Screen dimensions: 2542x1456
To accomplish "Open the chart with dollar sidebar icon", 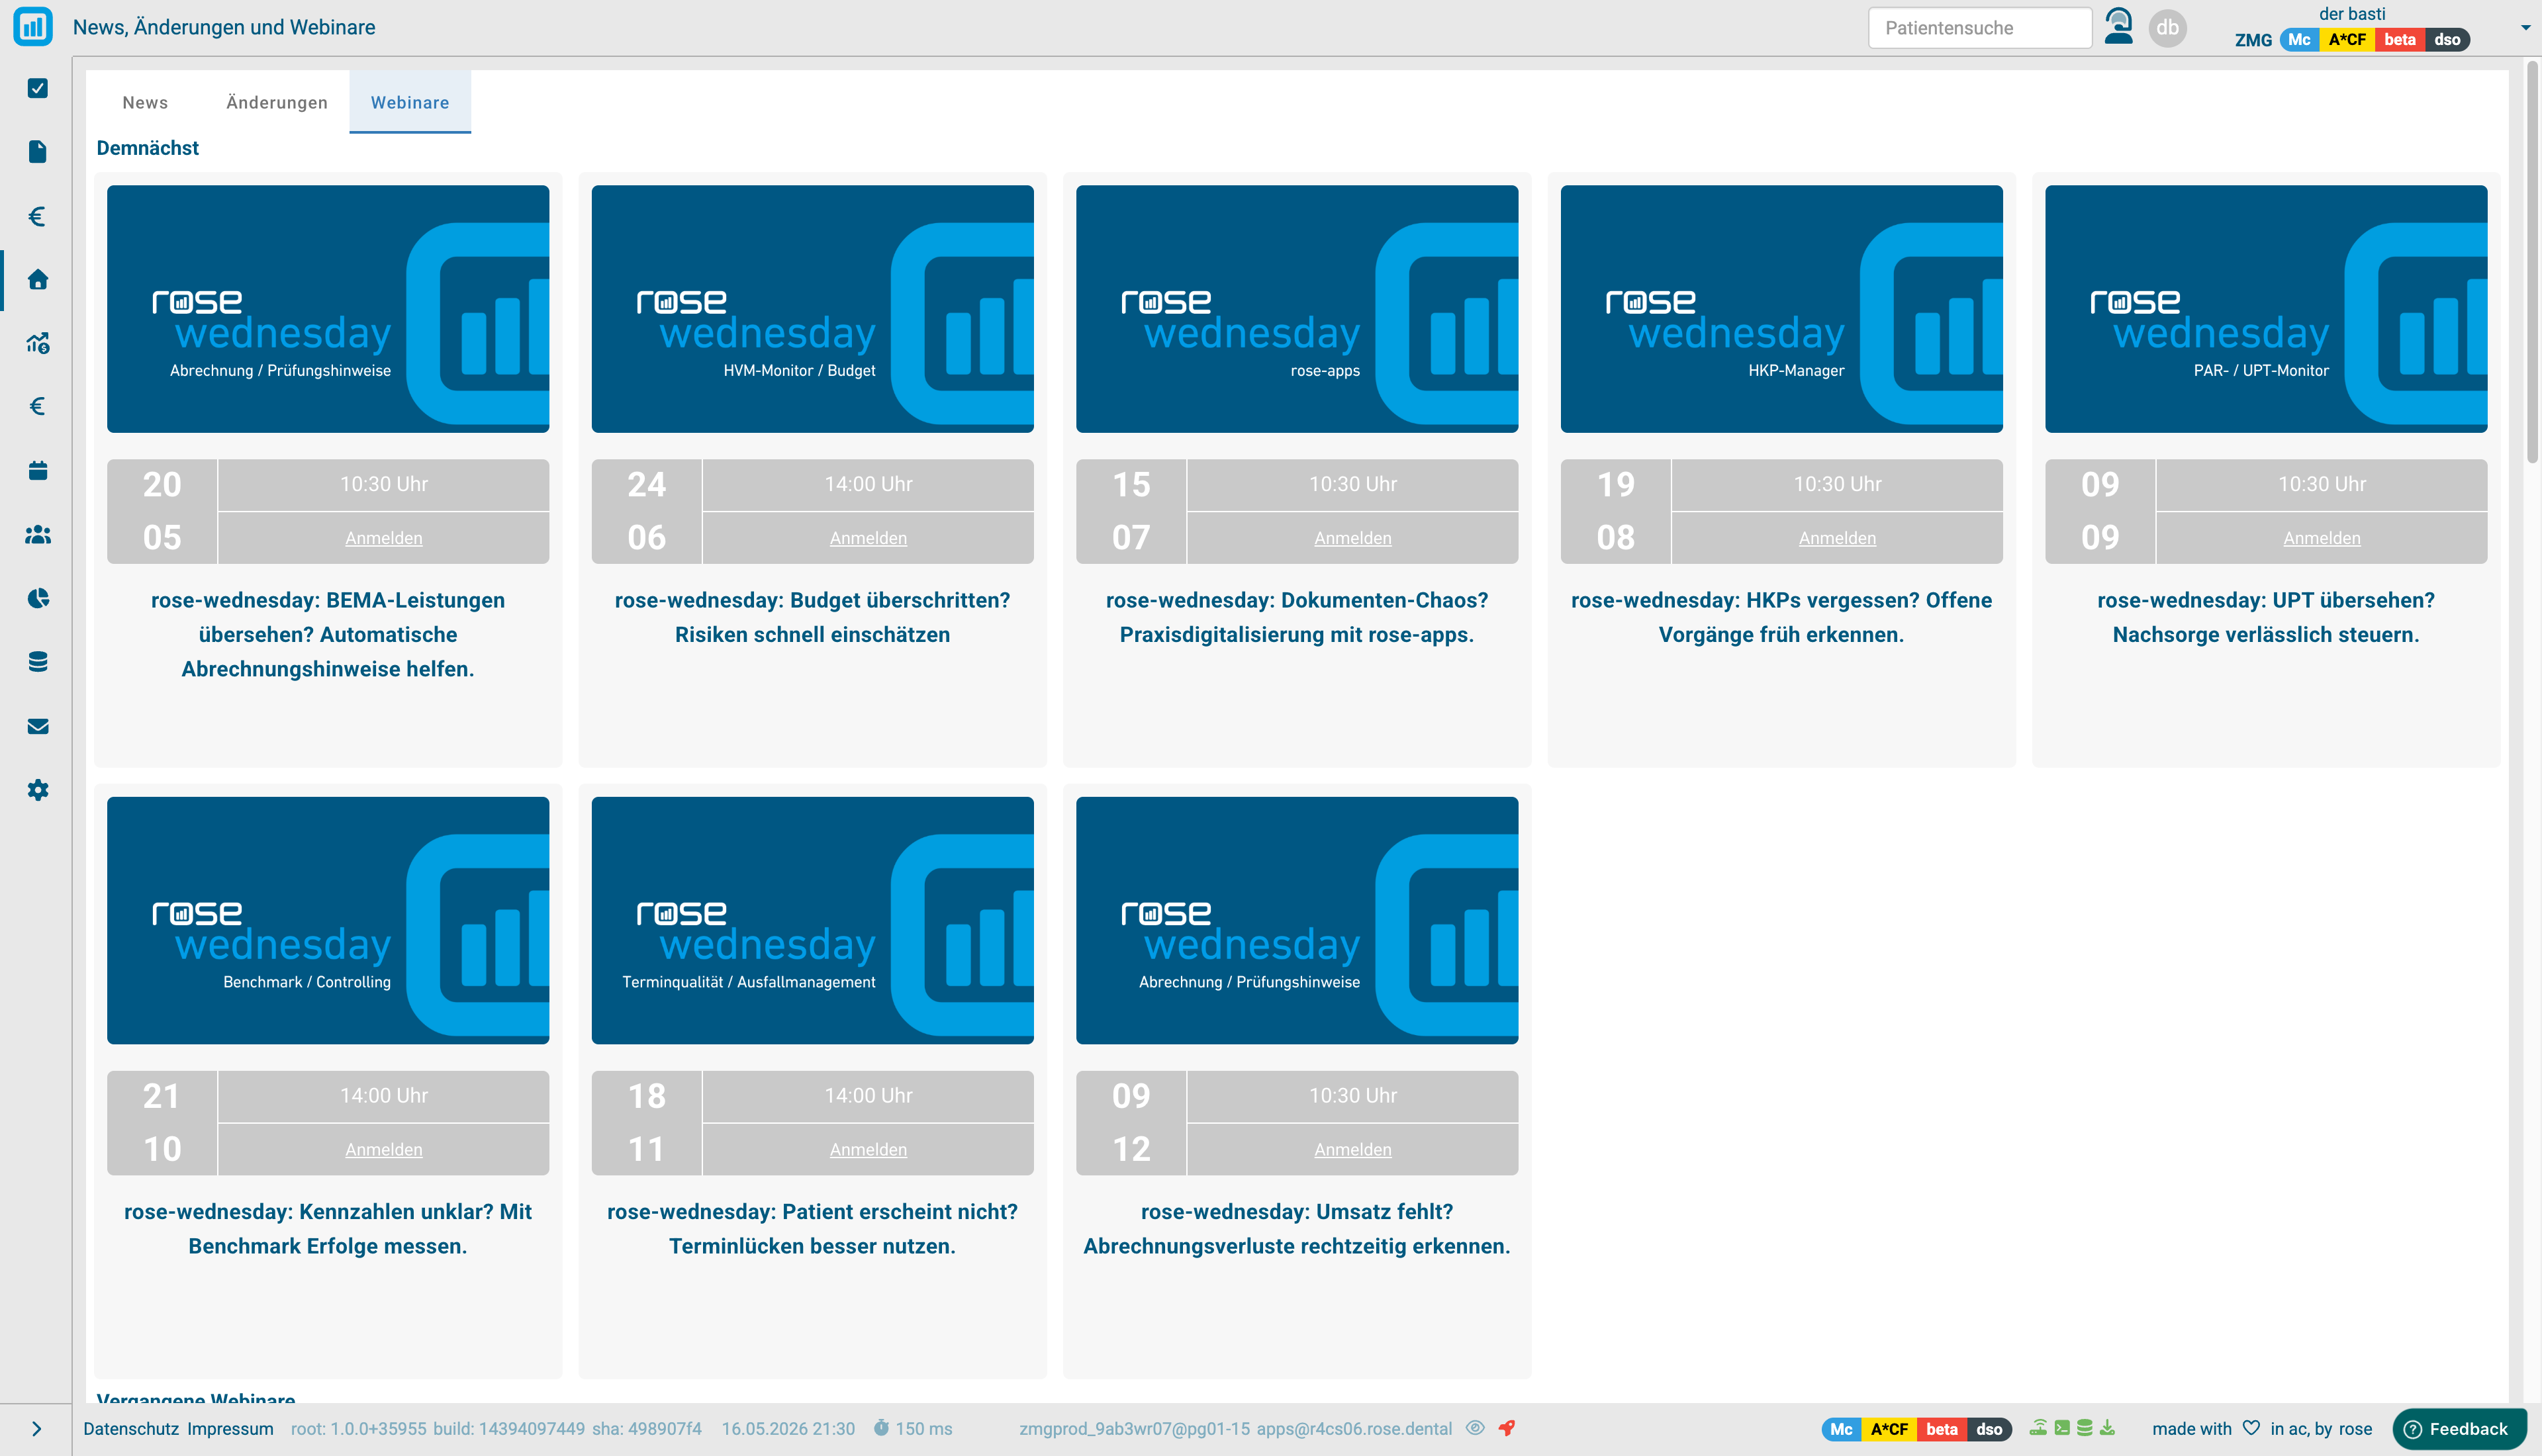I will coord(38,343).
